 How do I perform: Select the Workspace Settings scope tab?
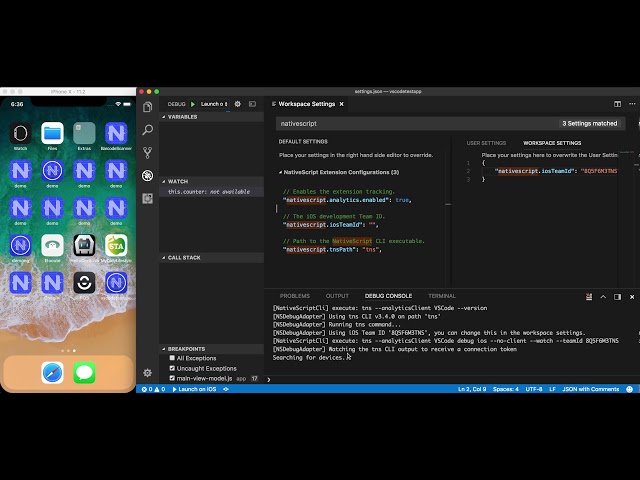tap(552, 143)
